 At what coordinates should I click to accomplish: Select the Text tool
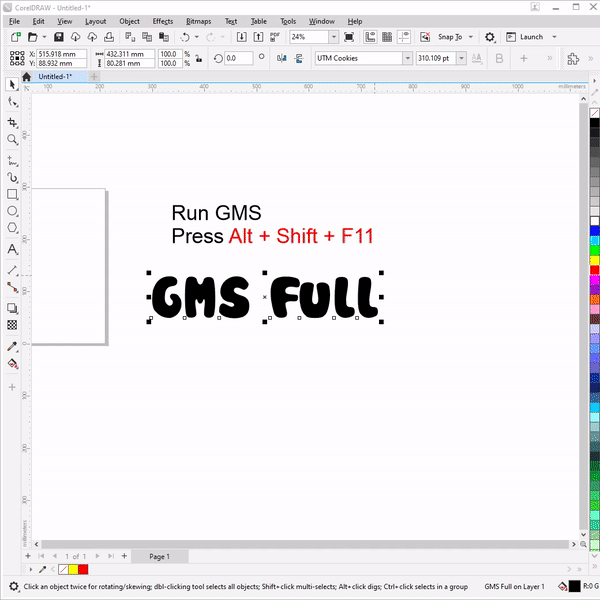coord(12,249)
